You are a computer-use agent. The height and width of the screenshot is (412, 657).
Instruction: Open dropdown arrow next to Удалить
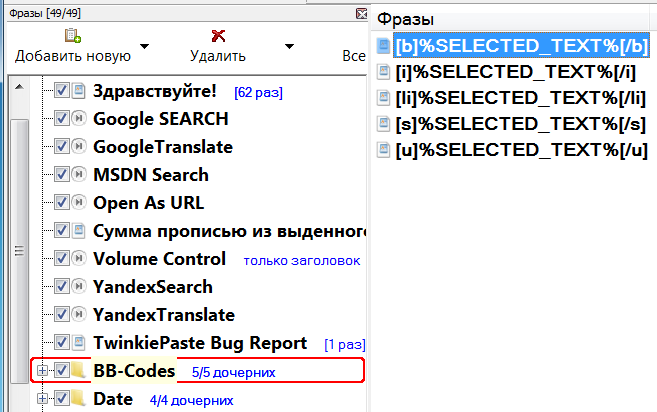(289, 46)
